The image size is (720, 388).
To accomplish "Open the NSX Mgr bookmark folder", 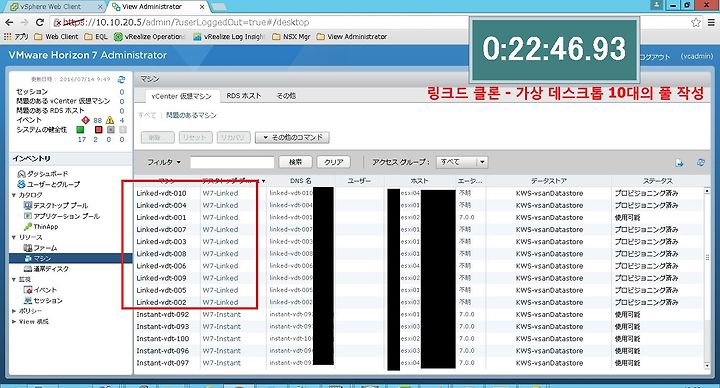I will (291, 36).
